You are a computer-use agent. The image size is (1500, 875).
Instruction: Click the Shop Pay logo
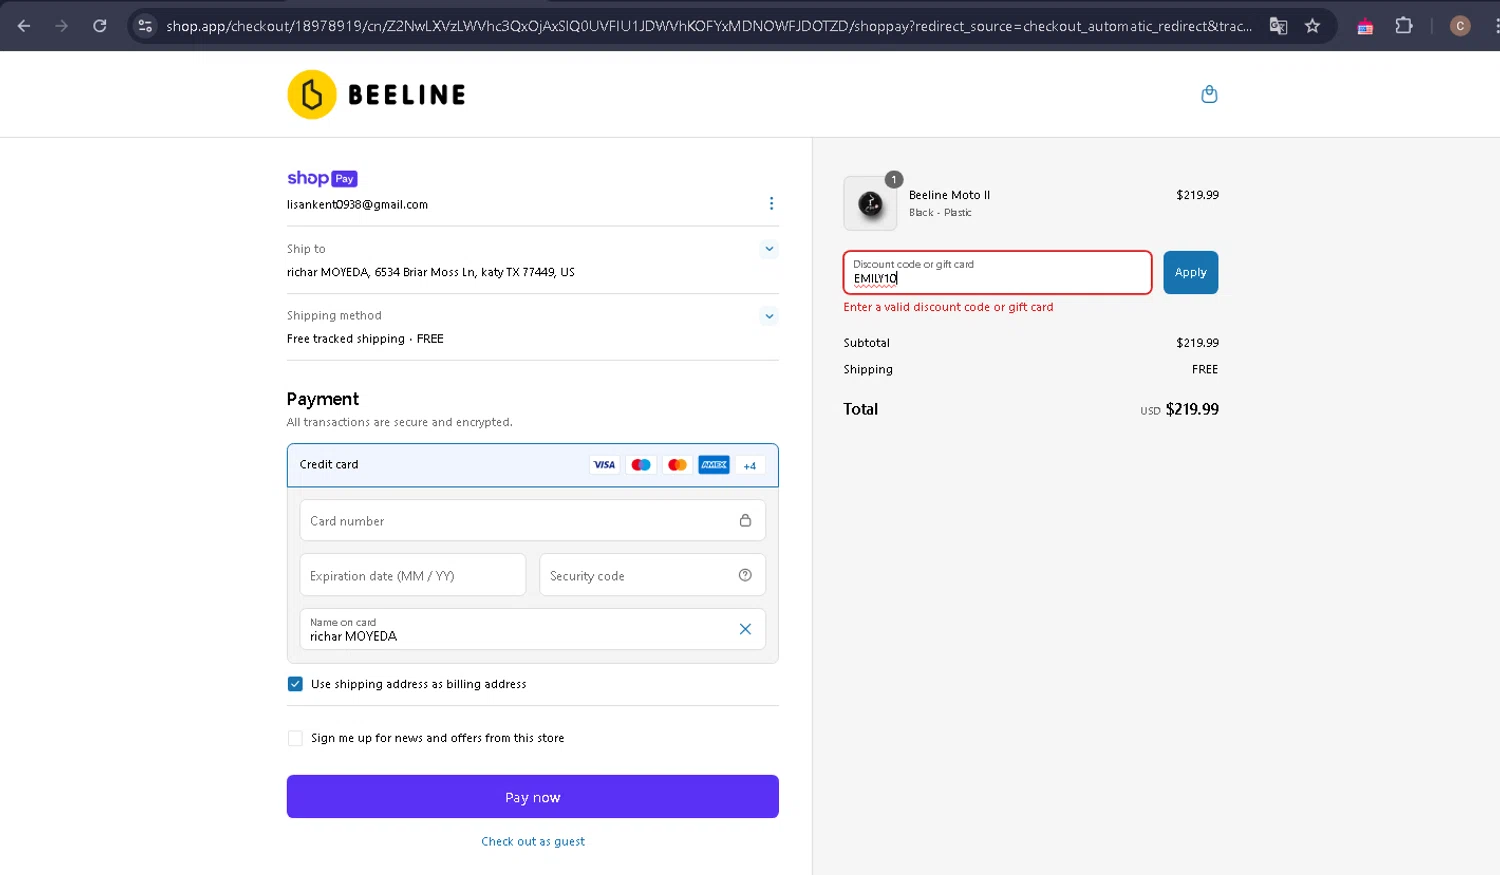(x=322, y=178)
